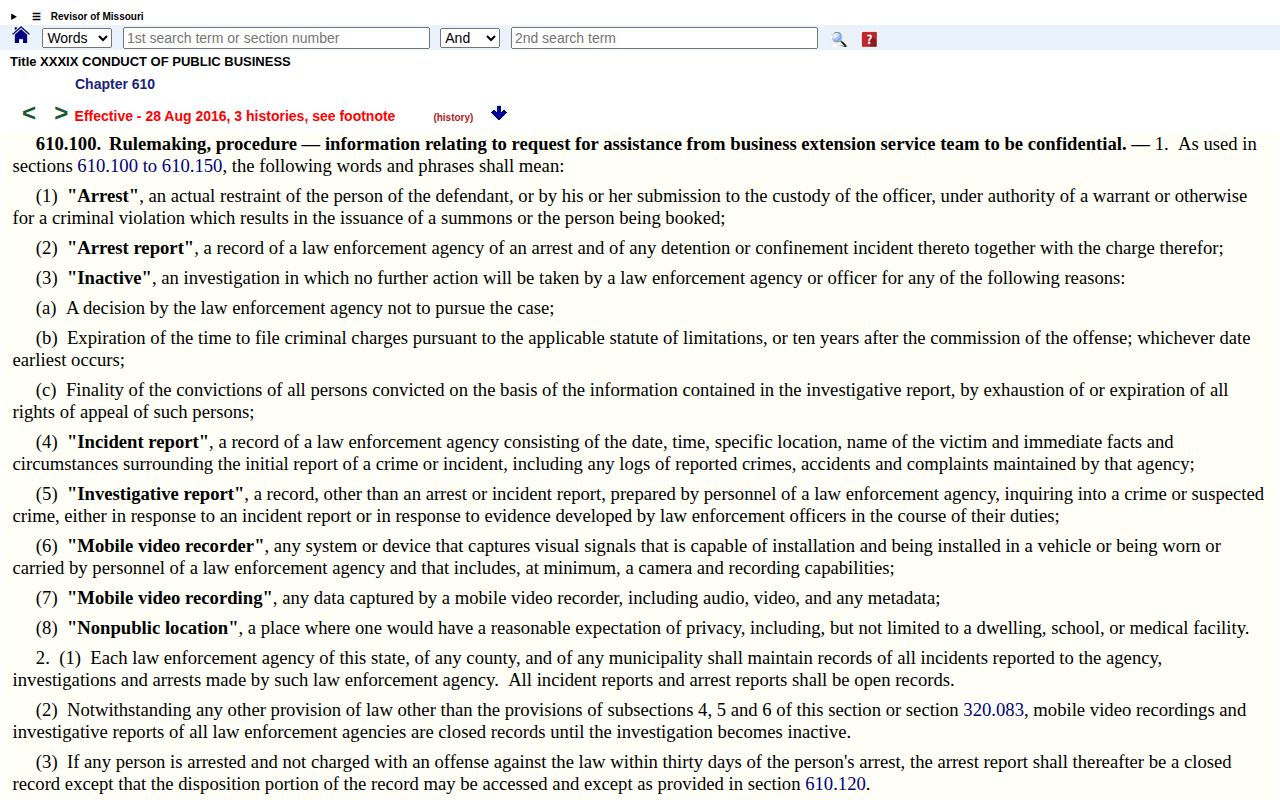Click the bold "Incident report" term
The width and height of the screenshot is (1280, 800).
138,442
